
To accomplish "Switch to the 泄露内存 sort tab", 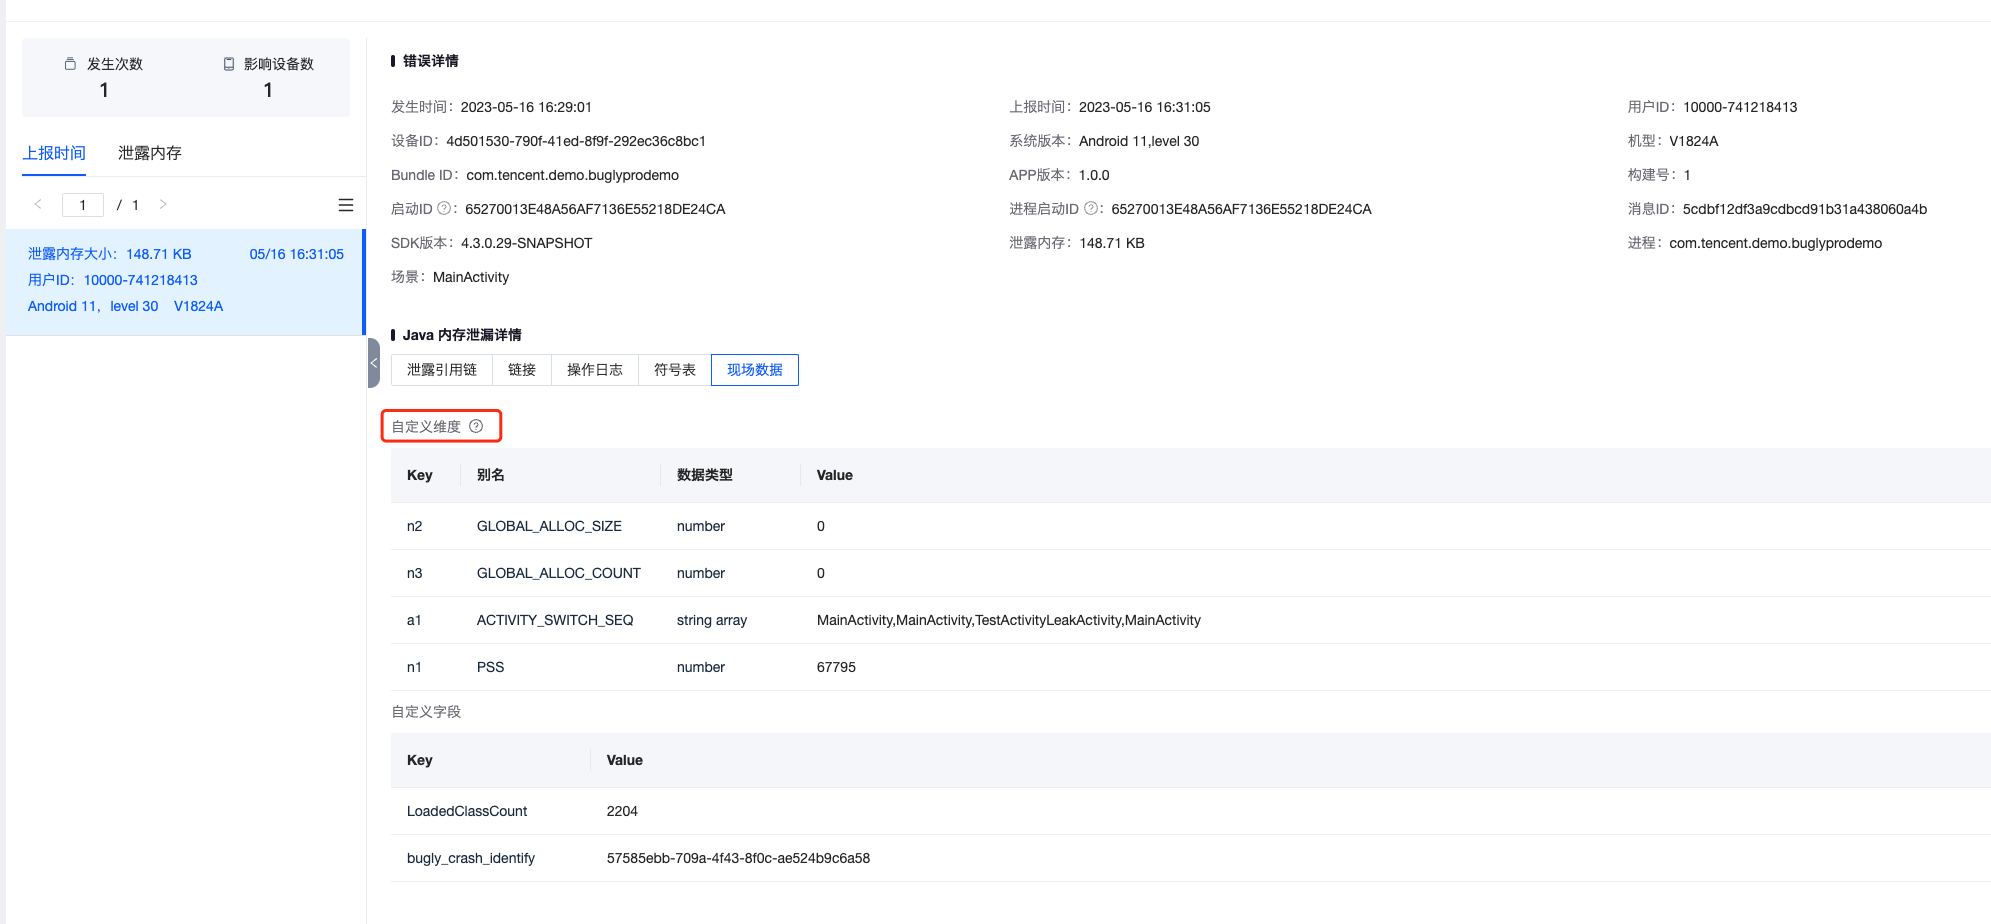I will [x=149, y=153].
